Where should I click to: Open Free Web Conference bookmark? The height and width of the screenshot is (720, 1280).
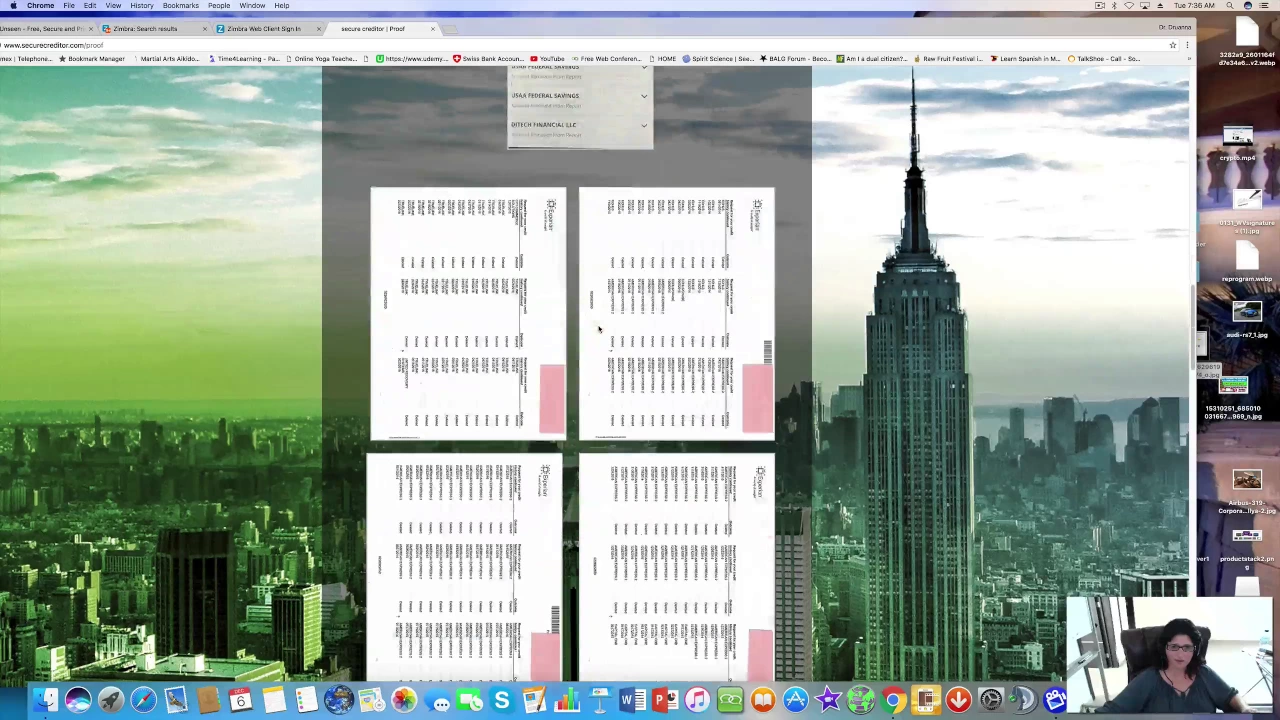(606, 58)
